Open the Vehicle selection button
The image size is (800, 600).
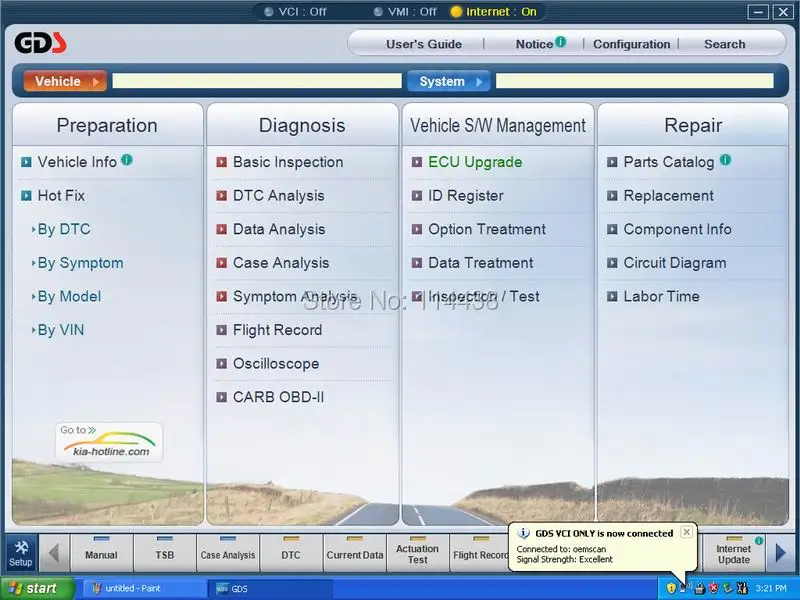[65, 81]
